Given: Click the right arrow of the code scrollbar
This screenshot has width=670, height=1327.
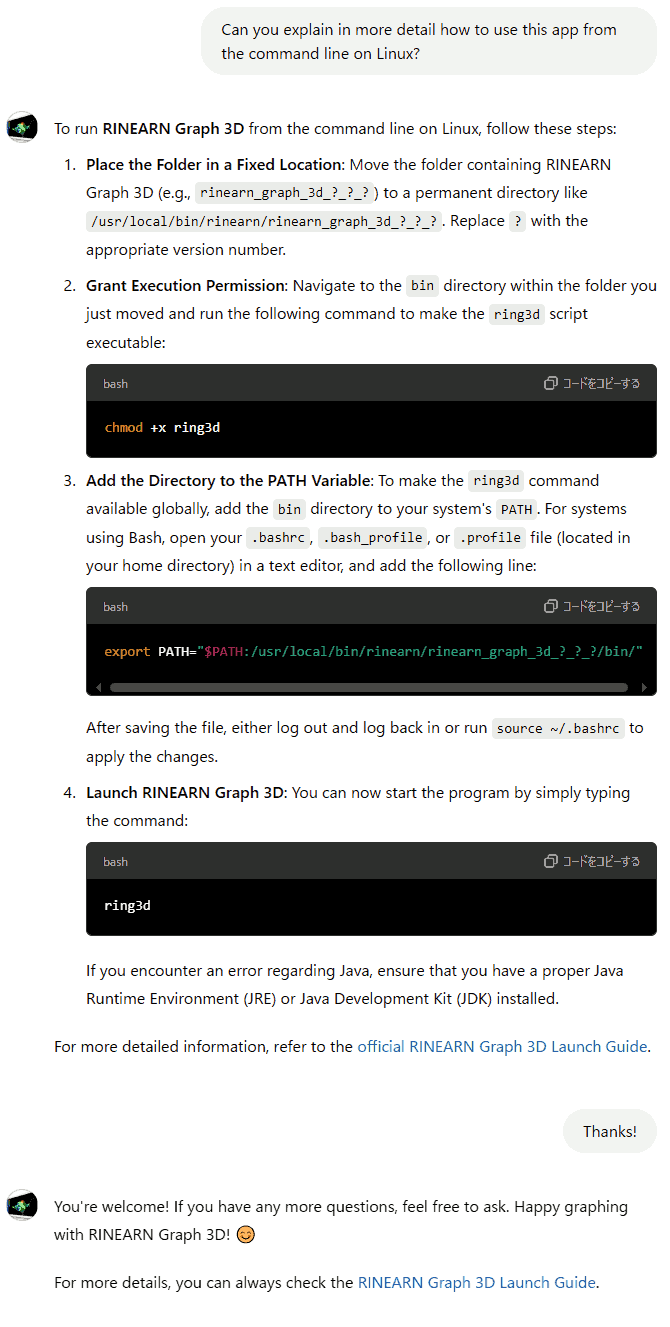Looking at the screenshot, I should pyautogui.click(x=645, y=688).
